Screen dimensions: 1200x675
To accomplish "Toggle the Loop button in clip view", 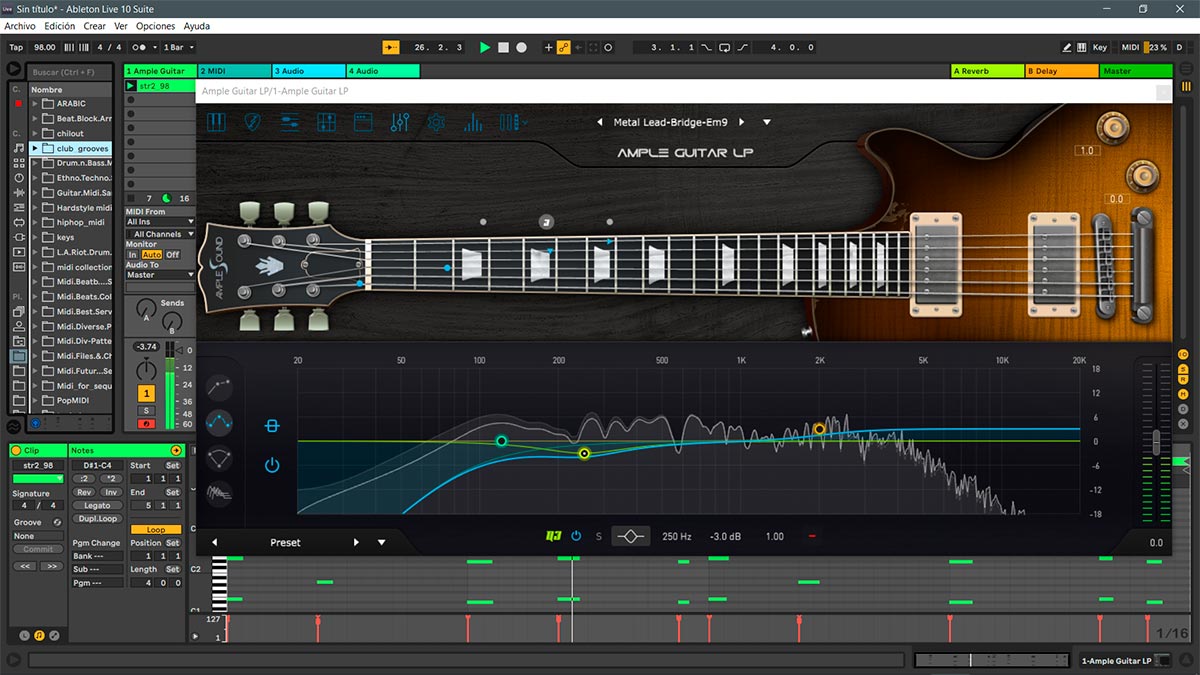I will click(156, 530).
